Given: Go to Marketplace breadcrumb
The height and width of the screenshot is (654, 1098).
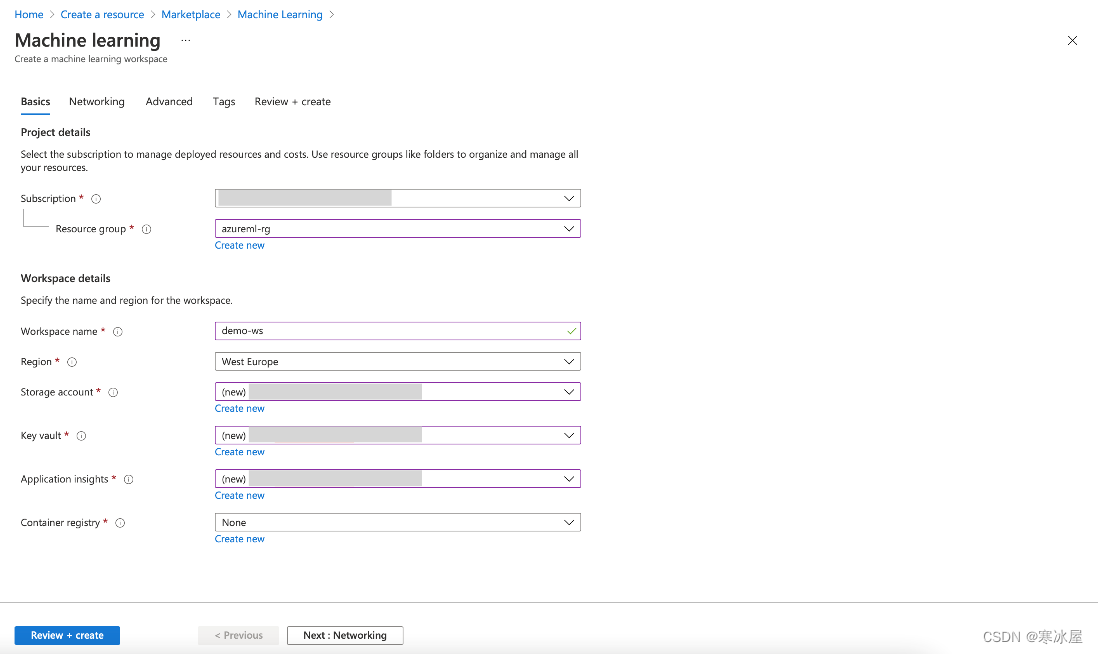Looking at the screenshot, I should pos(190,14).
